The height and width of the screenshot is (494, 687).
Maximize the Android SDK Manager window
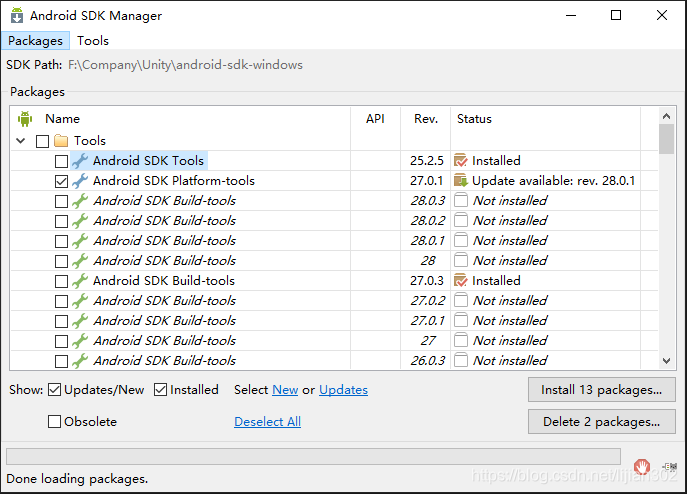(616, 15)
